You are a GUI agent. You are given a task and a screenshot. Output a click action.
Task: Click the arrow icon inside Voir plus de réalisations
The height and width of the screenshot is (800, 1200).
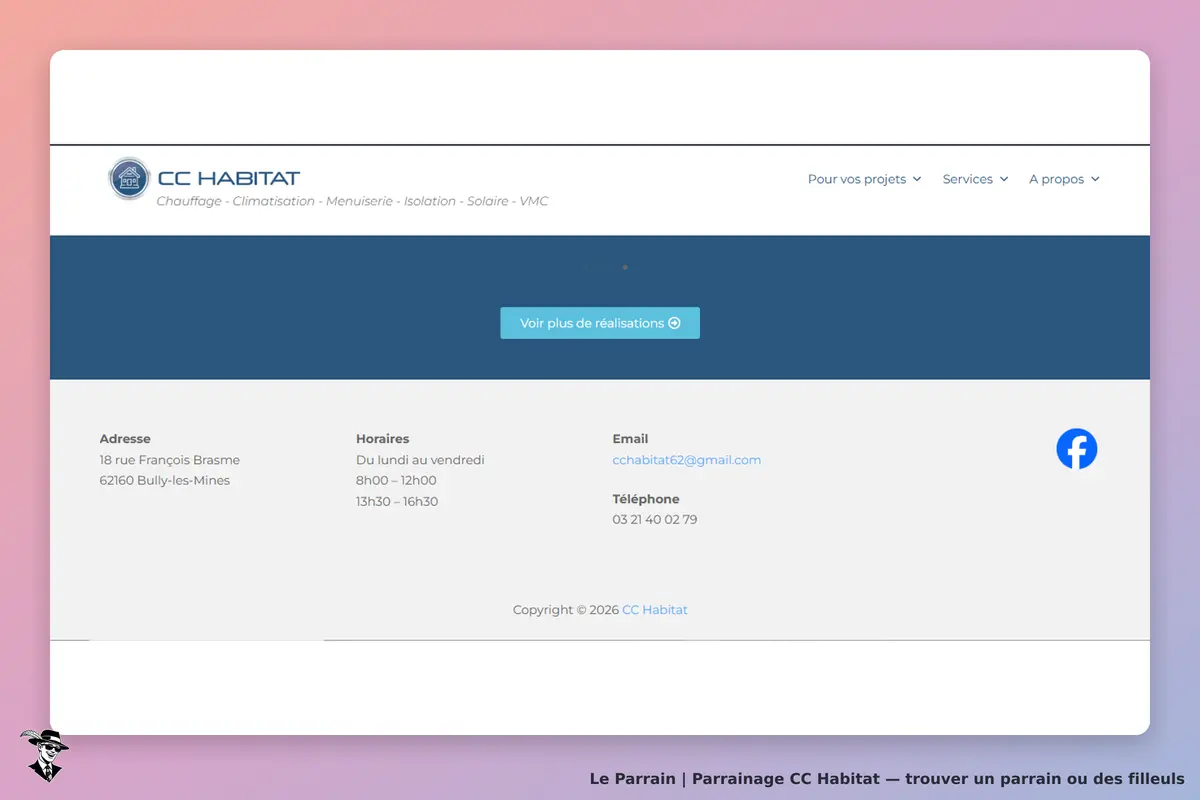(x=674, y=323)
